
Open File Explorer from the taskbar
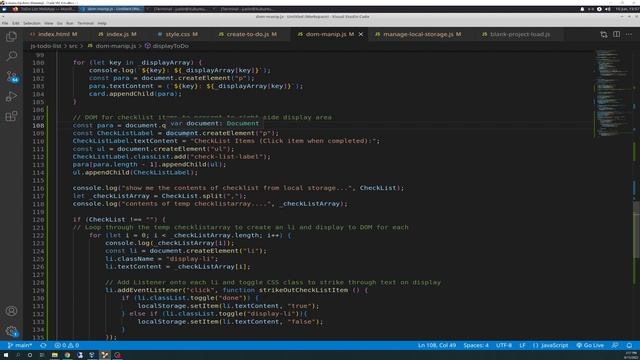(x=54, y=355)
